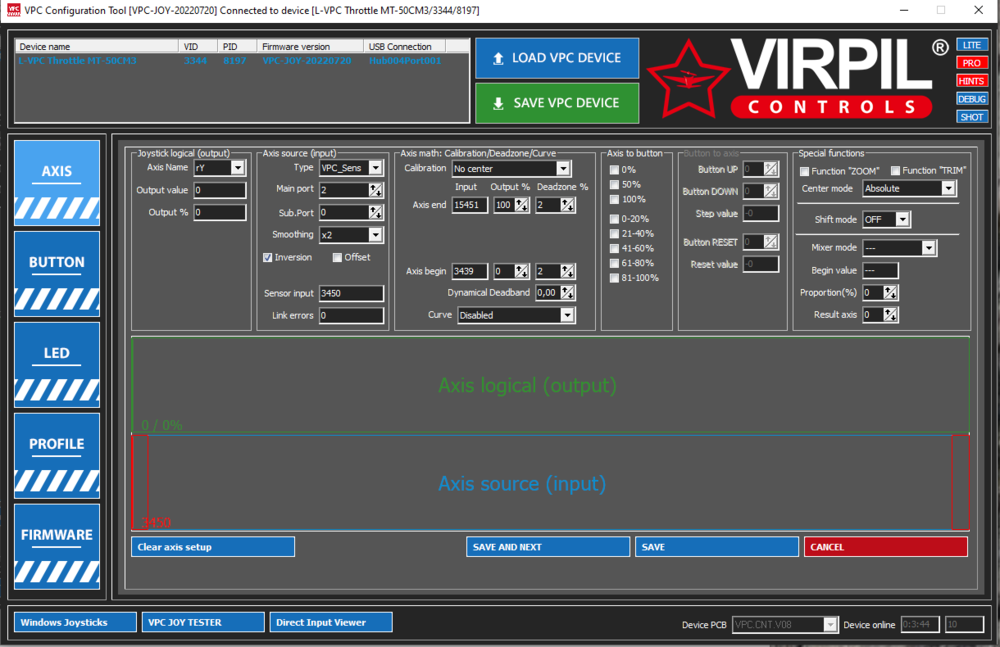Click the Button UP stepper icon
This screenshot has width=1000, height=647.
771,169
